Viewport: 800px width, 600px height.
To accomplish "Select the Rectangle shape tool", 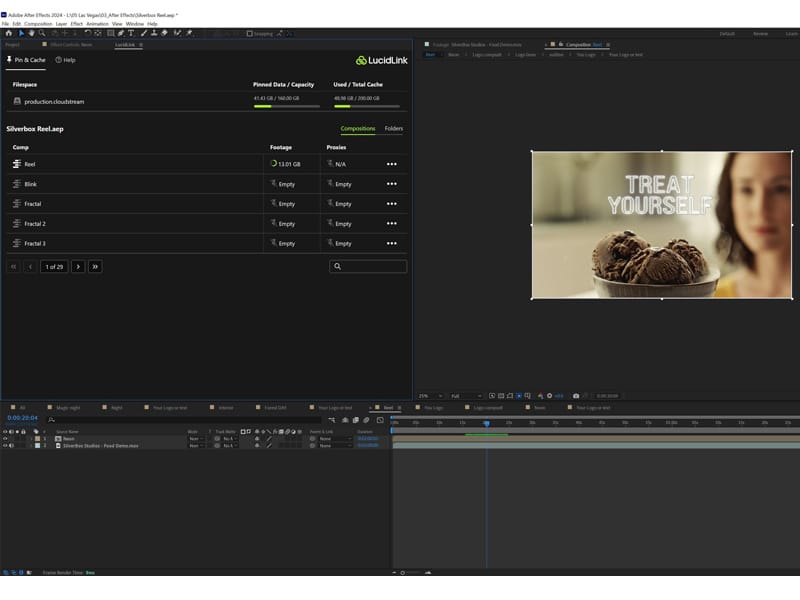I will coord(110,33).
